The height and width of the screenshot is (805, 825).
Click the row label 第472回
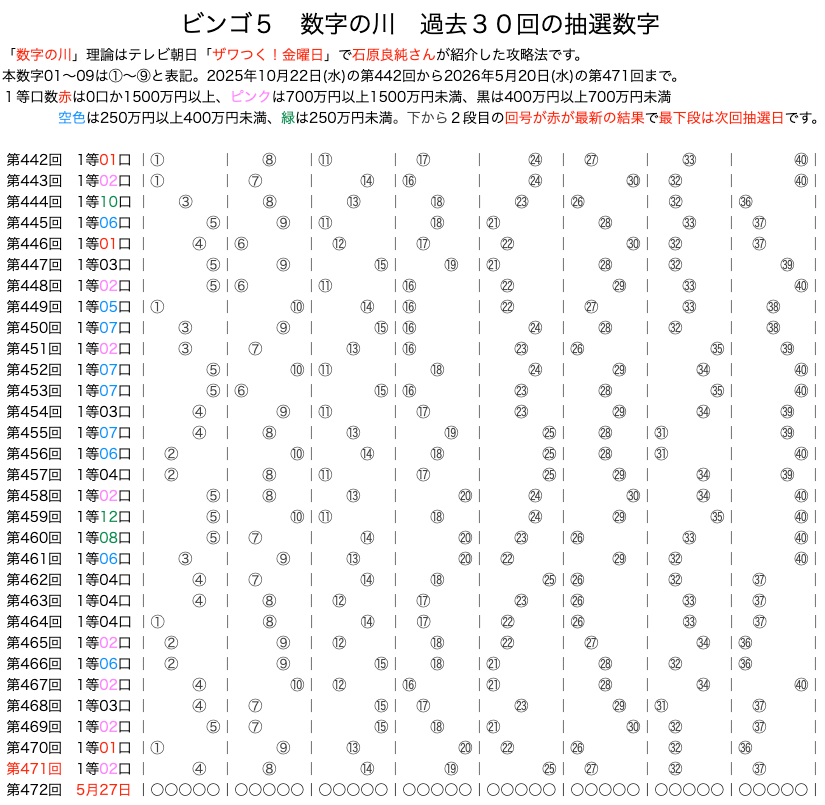[34, 790]
